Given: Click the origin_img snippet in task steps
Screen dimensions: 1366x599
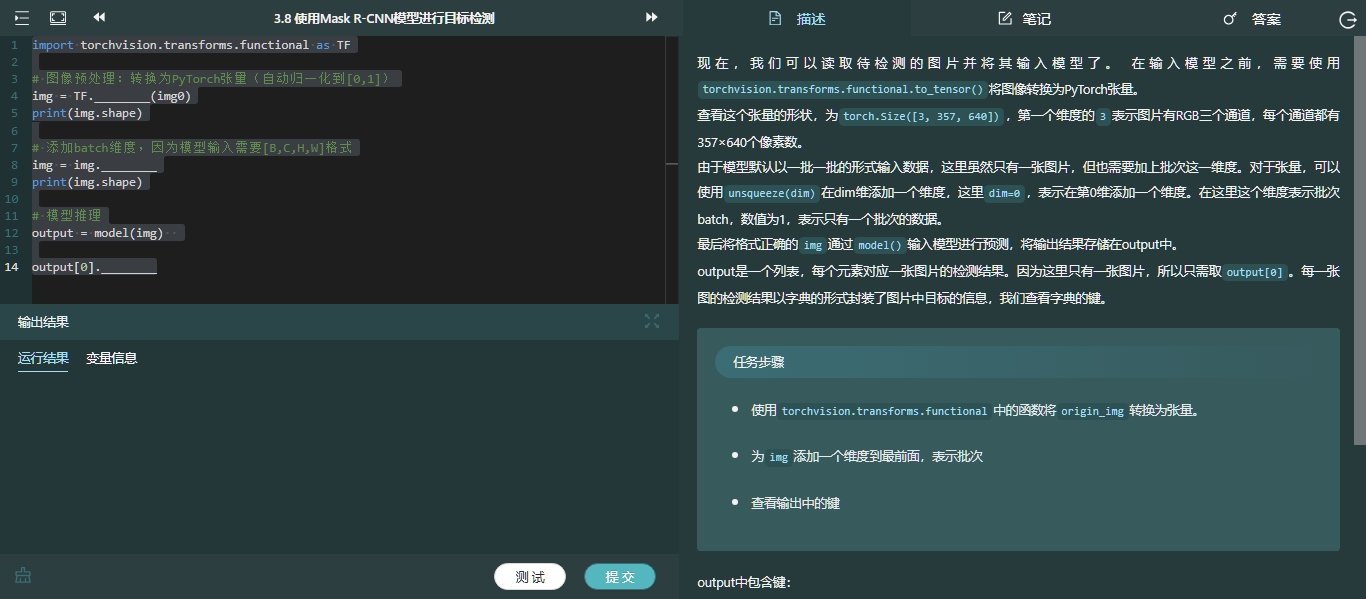Looking at the screenshot, I should pyautogui.click(x=1092, y=411).
